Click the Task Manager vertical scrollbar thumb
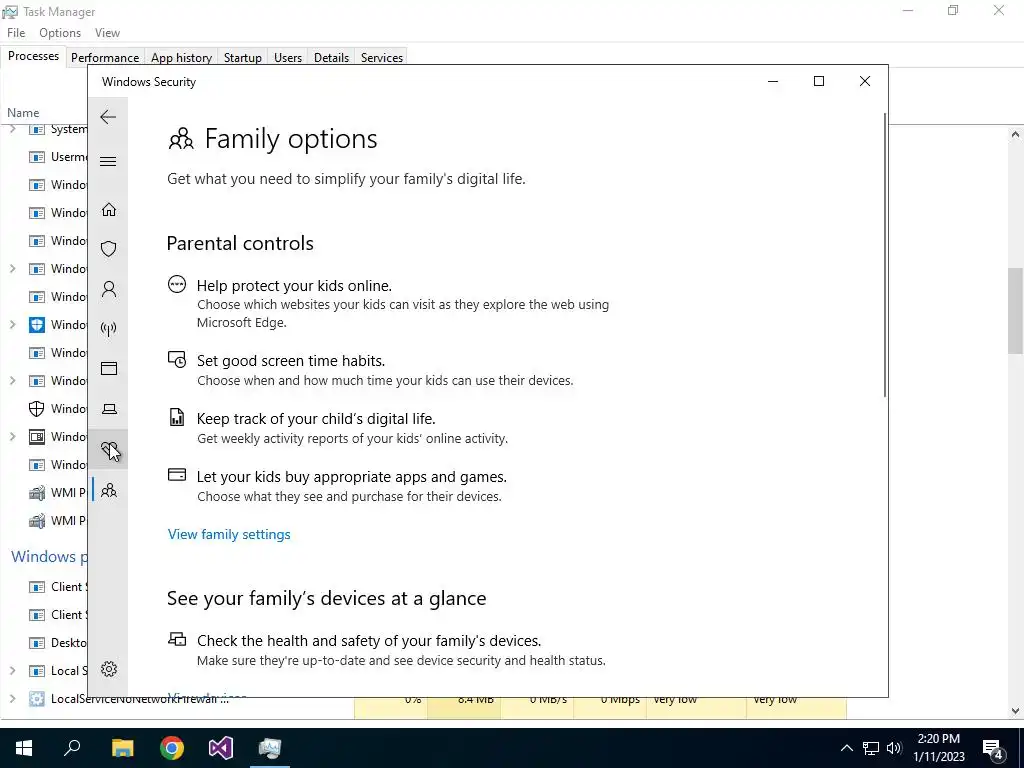Image resolution: width=1024 pixels, height=768 pixels. pyautogui.click(x=1015, y=311)
